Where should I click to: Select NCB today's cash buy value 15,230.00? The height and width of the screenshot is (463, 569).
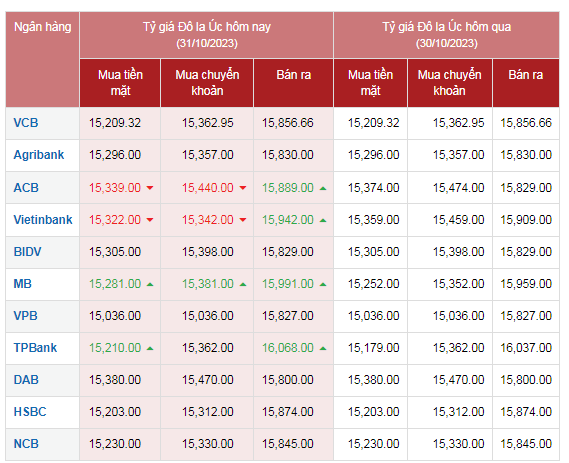click(115, 443)
